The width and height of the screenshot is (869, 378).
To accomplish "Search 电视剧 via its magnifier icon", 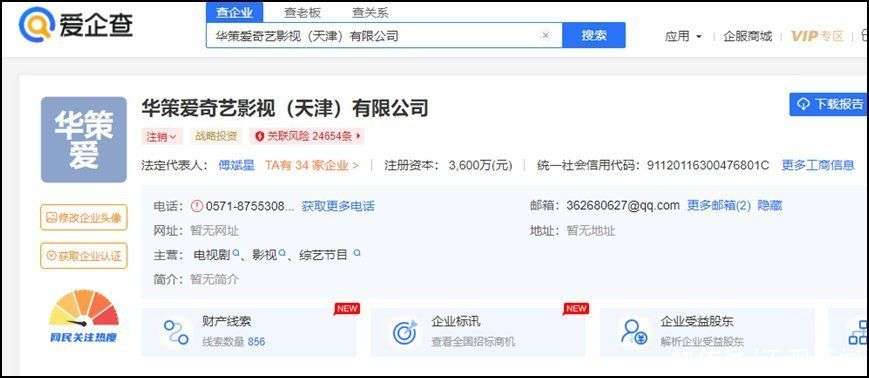I will [236, 253].
